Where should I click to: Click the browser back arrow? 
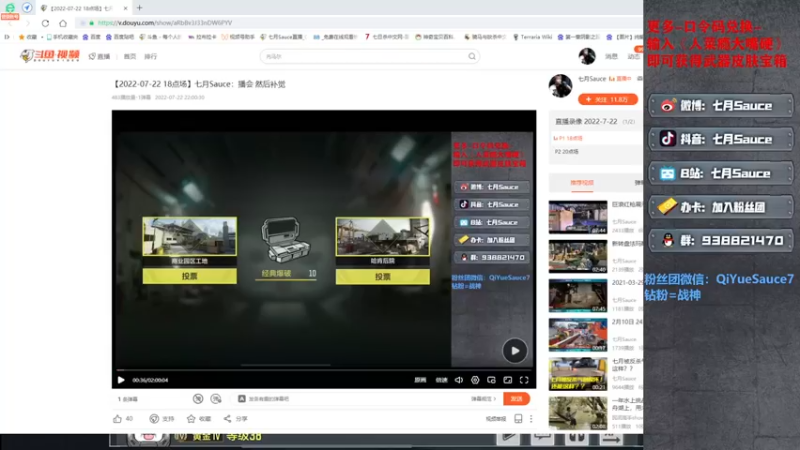(10, 23)
